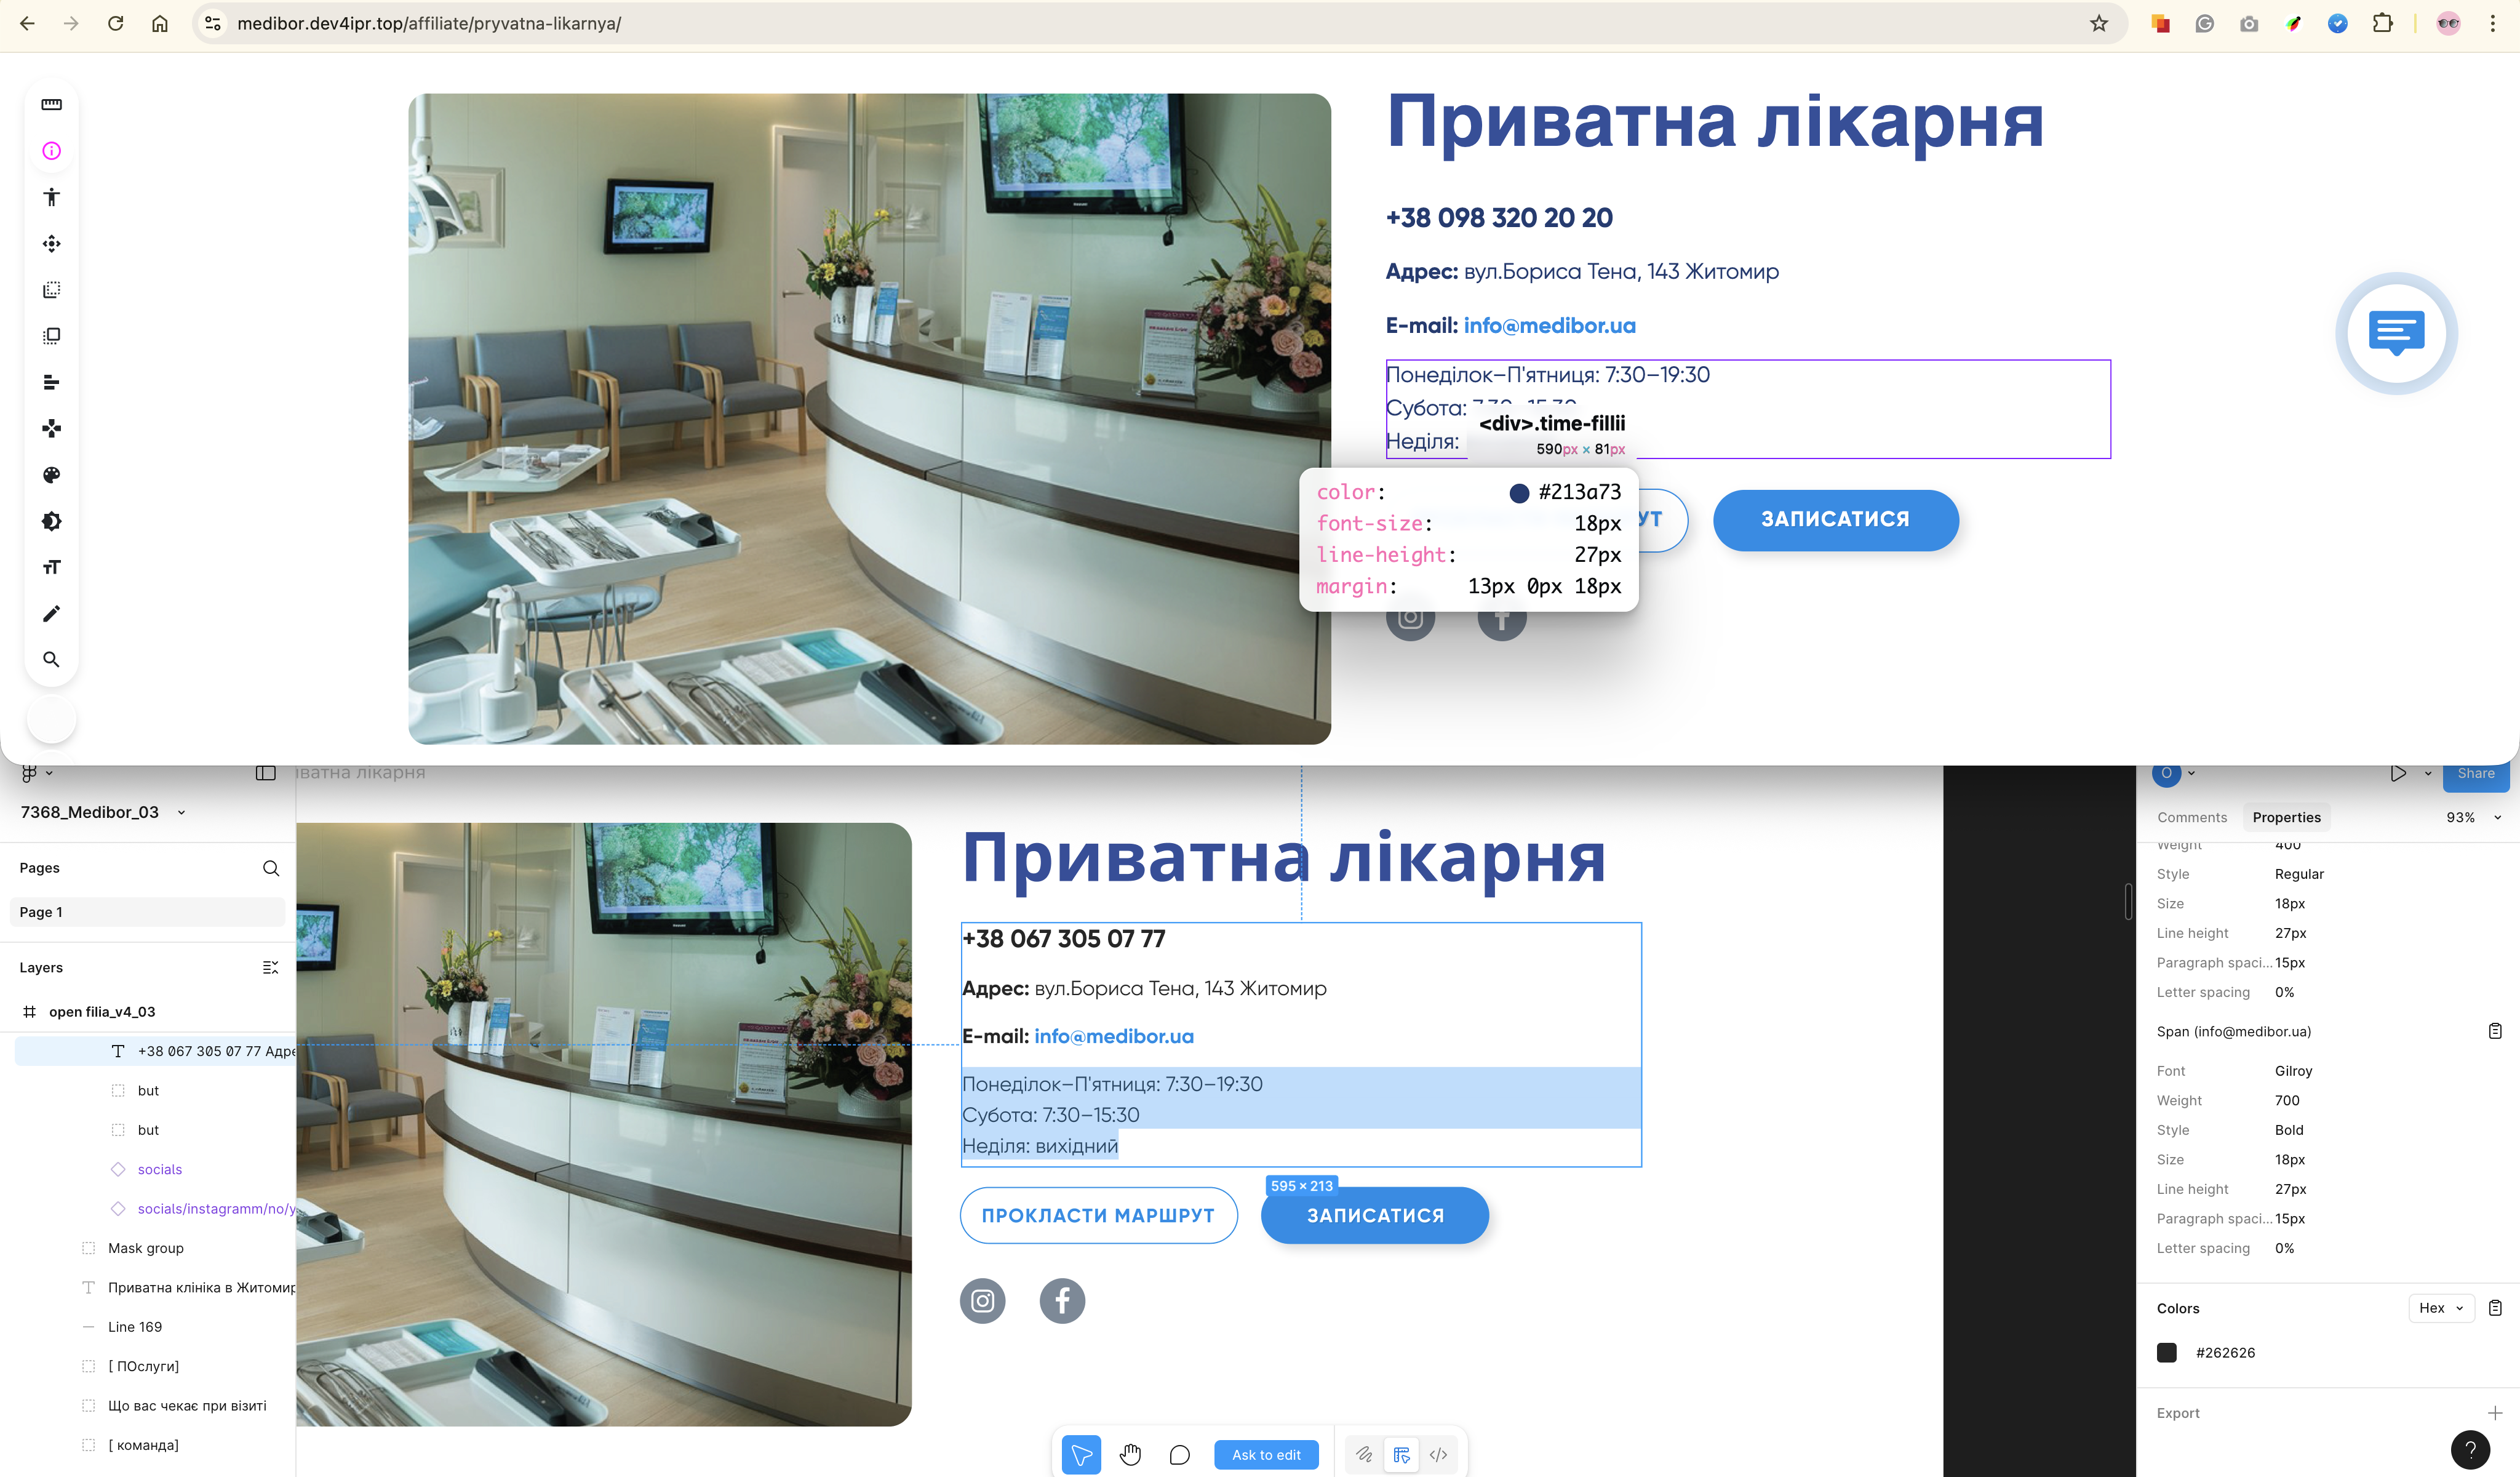Select the color palette tool icon

pyautogui.click(x=51, y=475)
